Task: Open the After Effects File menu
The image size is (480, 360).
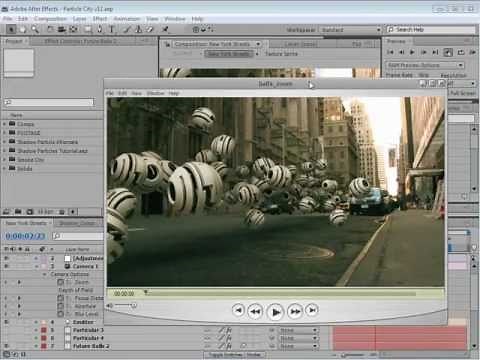Action: point(7,19)
